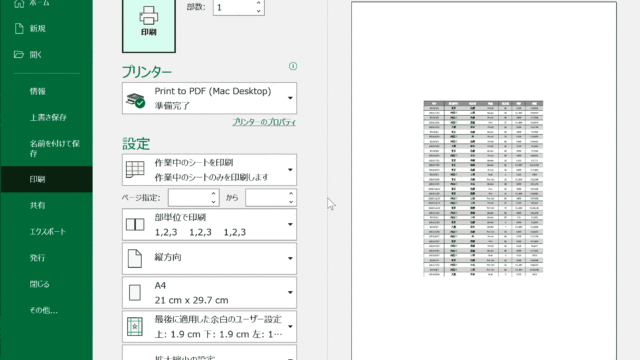640x360 pixels.
Task: Click the Print to PDF printer status icon
Action: (x=136, y=100)
